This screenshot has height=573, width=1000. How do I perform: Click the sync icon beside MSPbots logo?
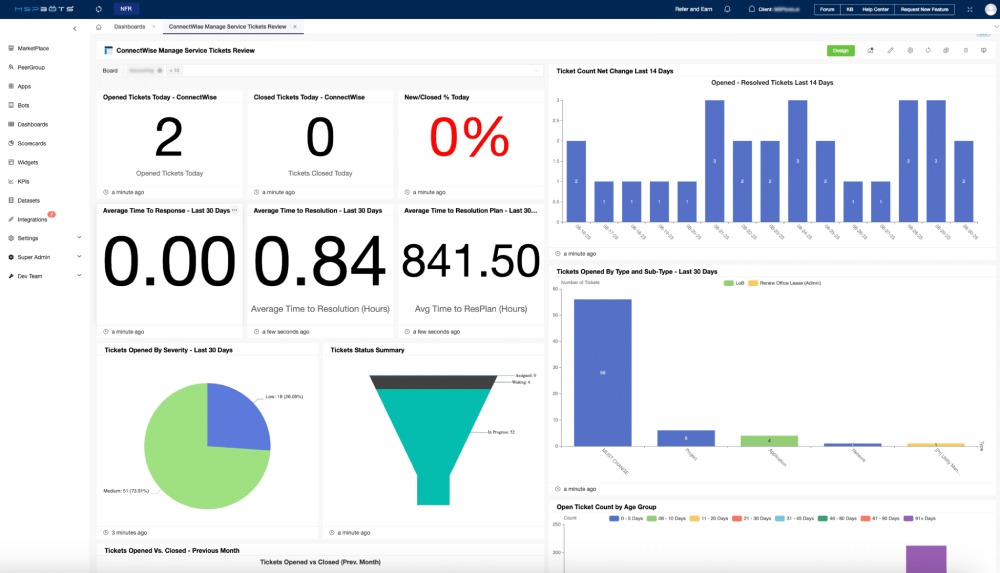99,9
